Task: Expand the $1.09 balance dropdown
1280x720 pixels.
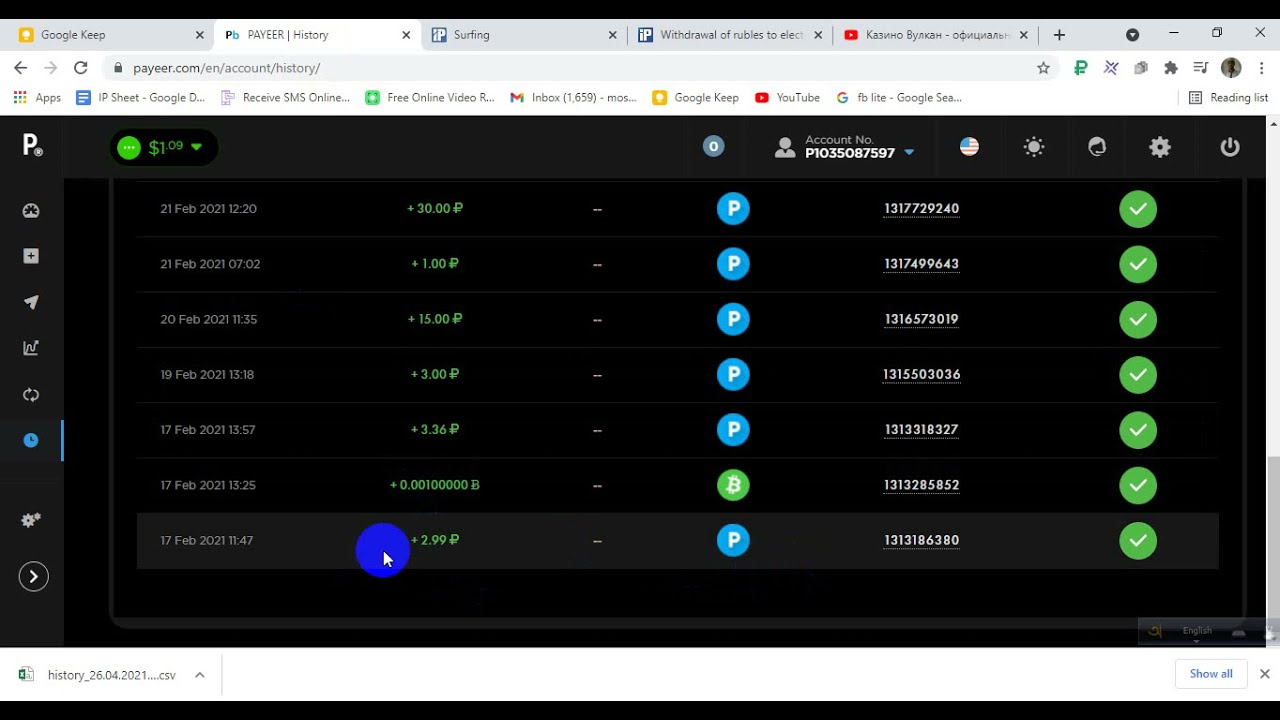Action: 164,147
